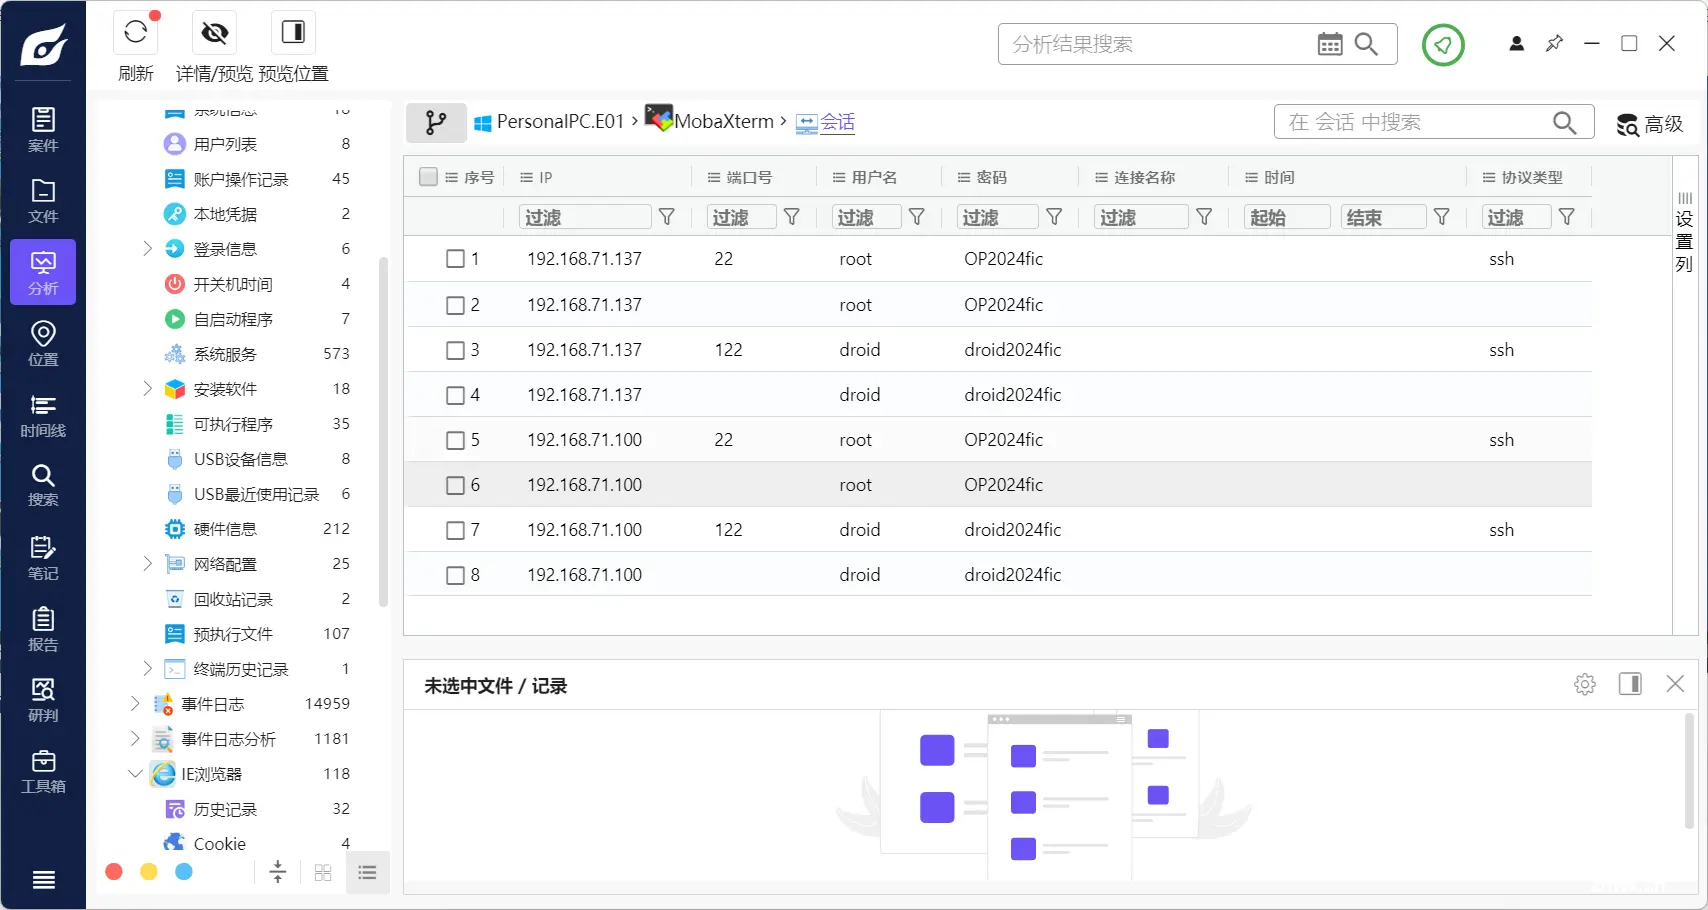Open the 位置 sidebar section
This screenshot has height=910, width=1708.
pos(43,343)
